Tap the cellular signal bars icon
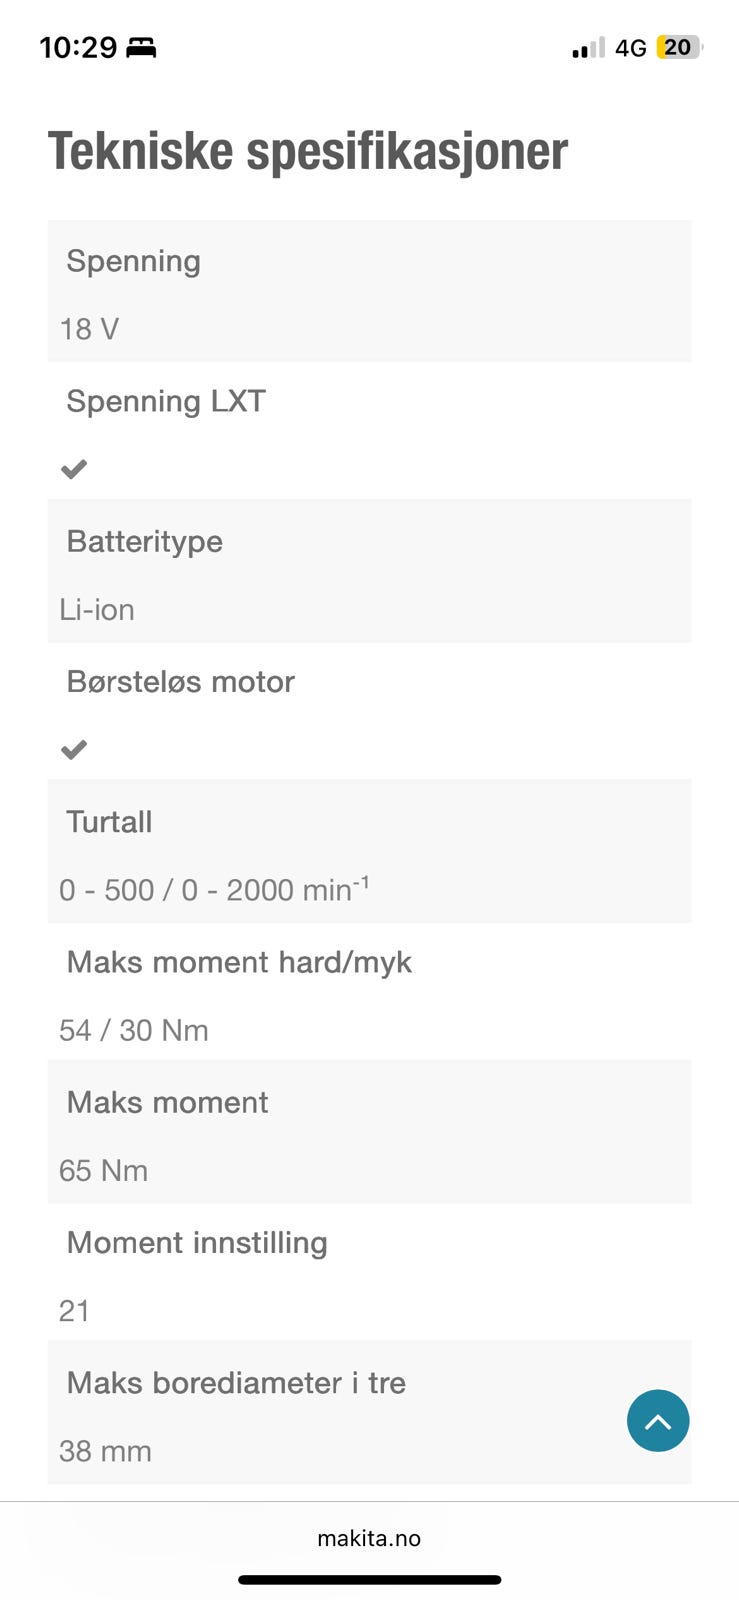This screenshot has height=1600, width=739. pyautogui.click(x=588, y=47)
